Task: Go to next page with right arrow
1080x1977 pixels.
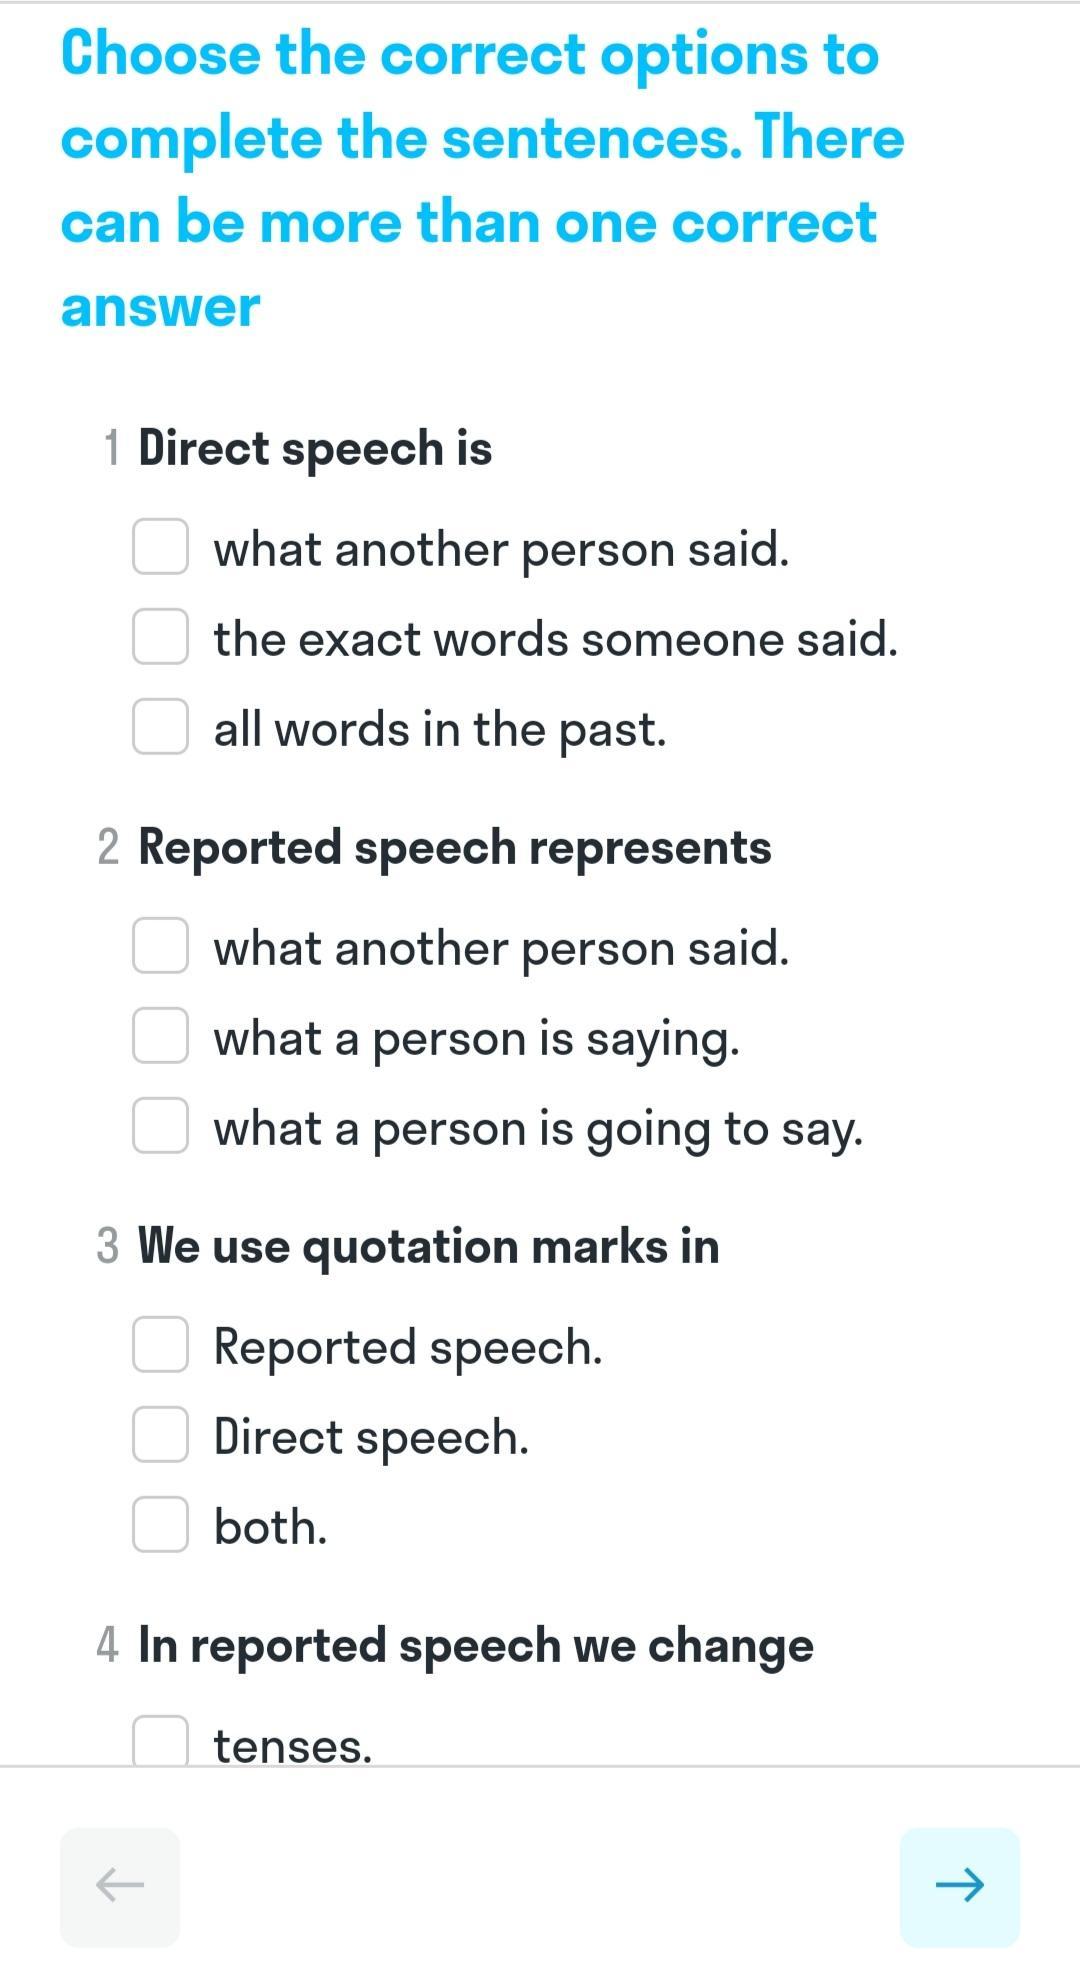Action: click(959, 1886)
